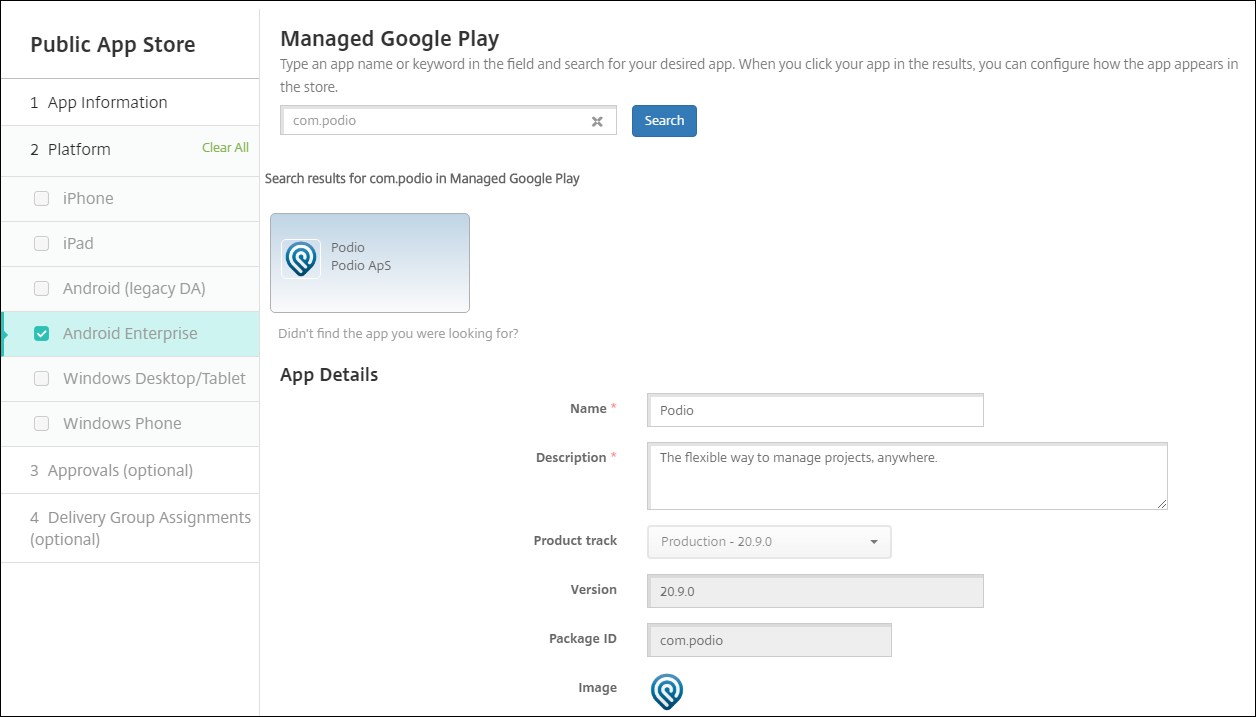Click the Search button

point(664,121)
